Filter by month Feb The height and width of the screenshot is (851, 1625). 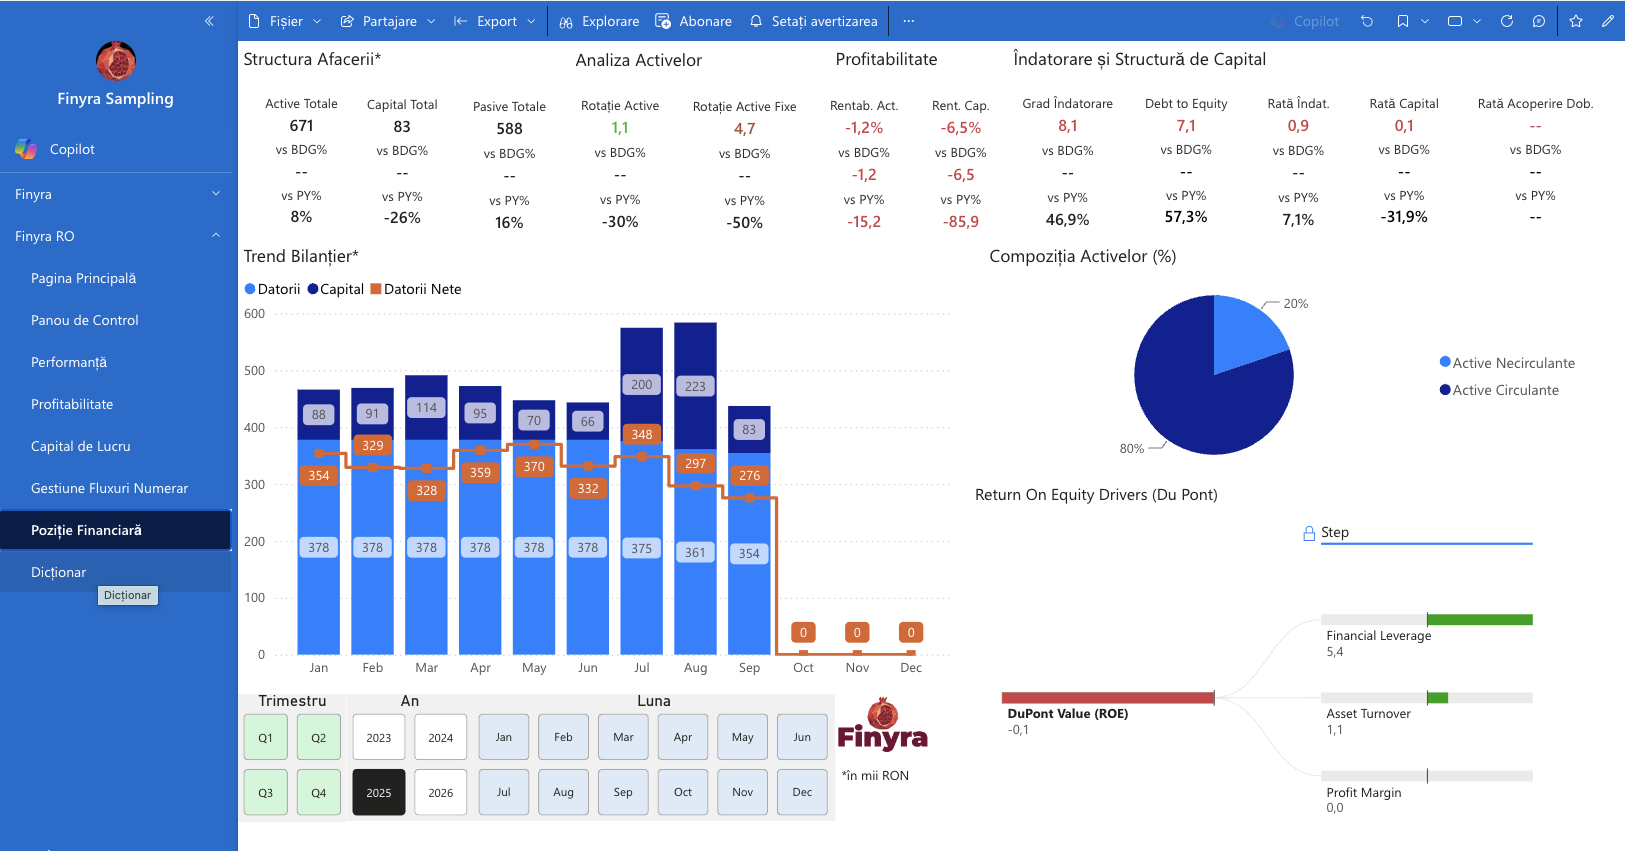tap(564, 737)
